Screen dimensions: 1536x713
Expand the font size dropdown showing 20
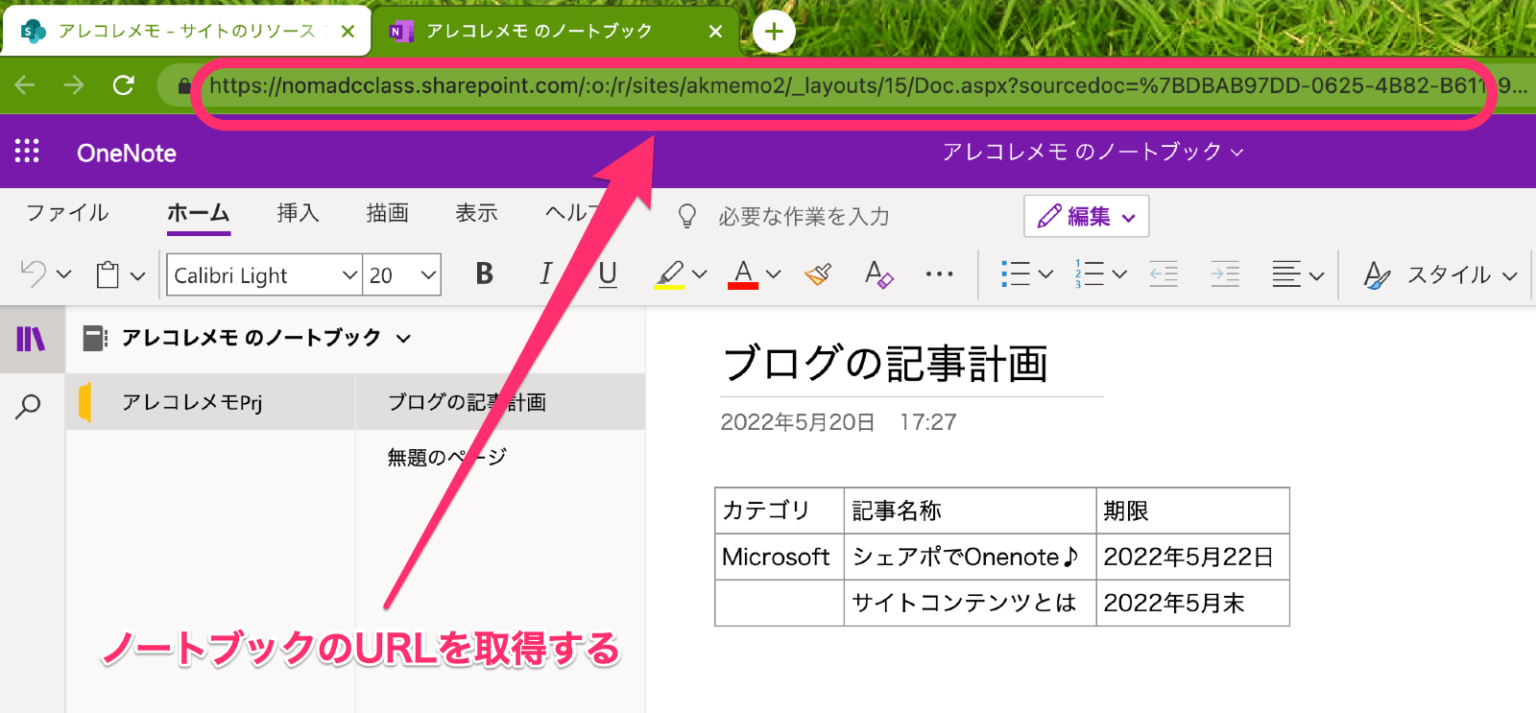point(428,273)
